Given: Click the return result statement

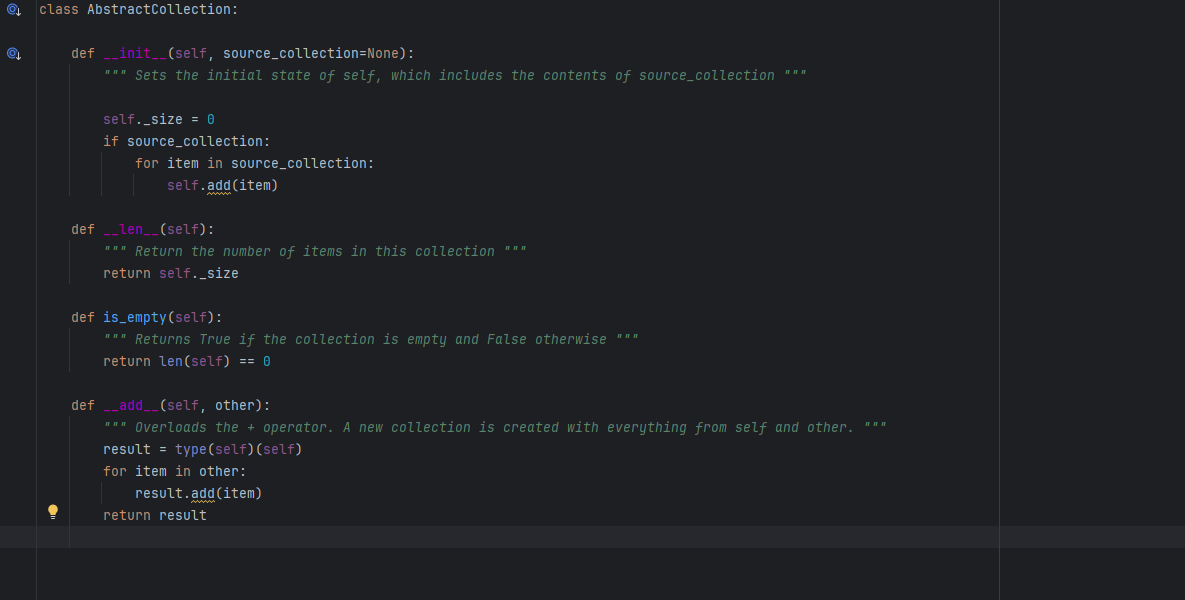Looking at the screenshot, I should click(154, 515).
